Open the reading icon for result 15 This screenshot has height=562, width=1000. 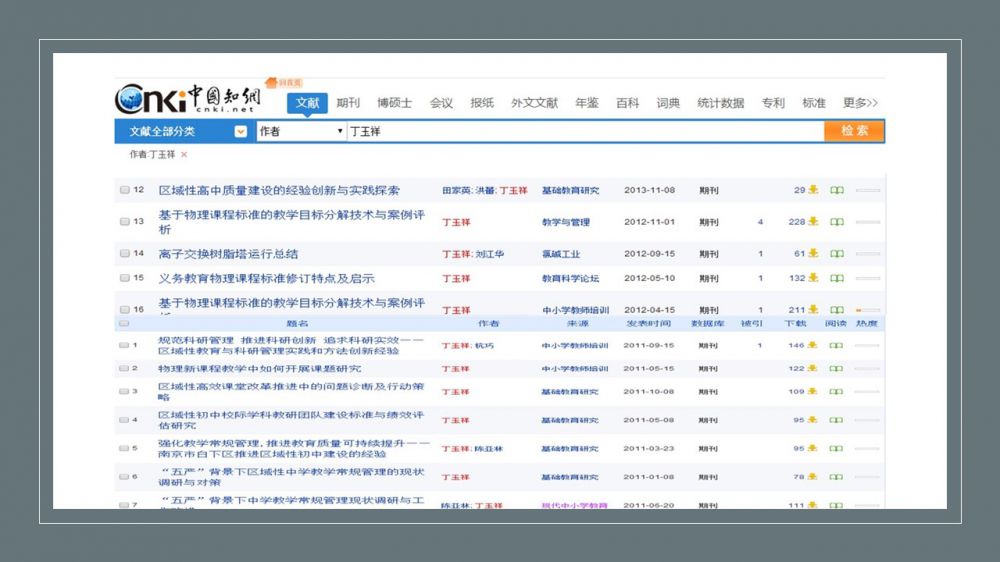(x=837, y=279)
